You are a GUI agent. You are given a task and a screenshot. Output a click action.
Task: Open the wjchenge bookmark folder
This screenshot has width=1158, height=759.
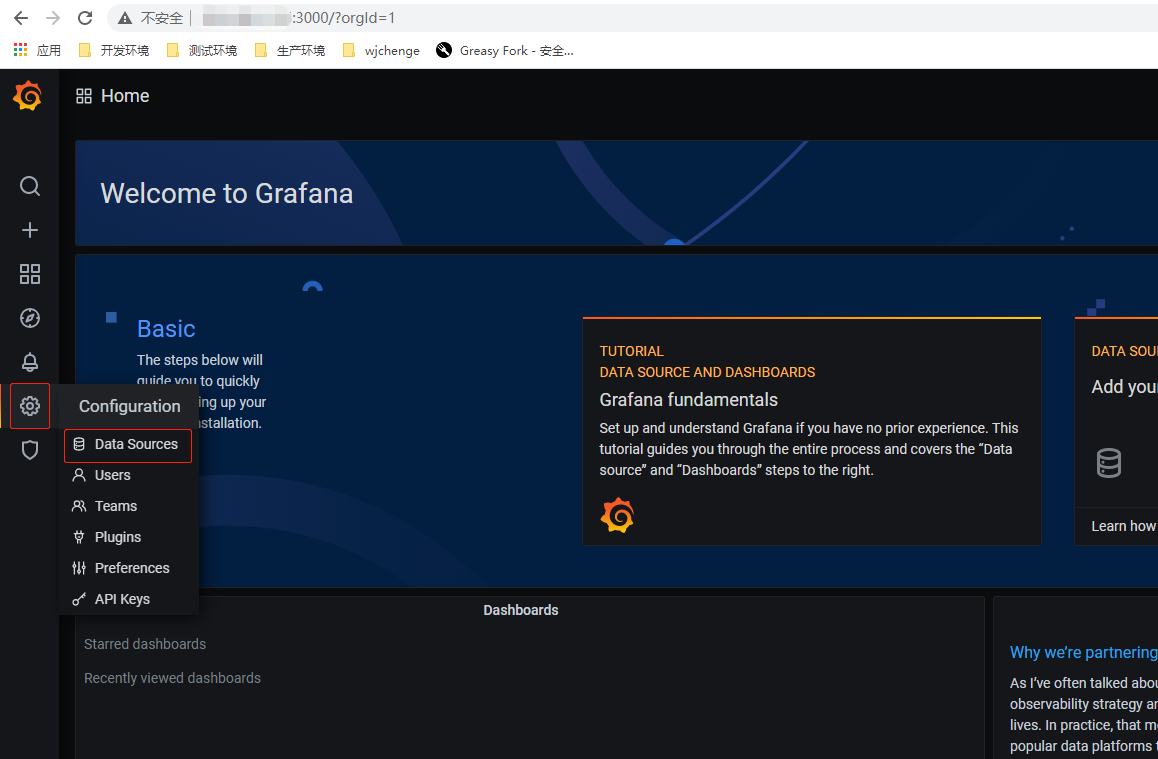382,50
